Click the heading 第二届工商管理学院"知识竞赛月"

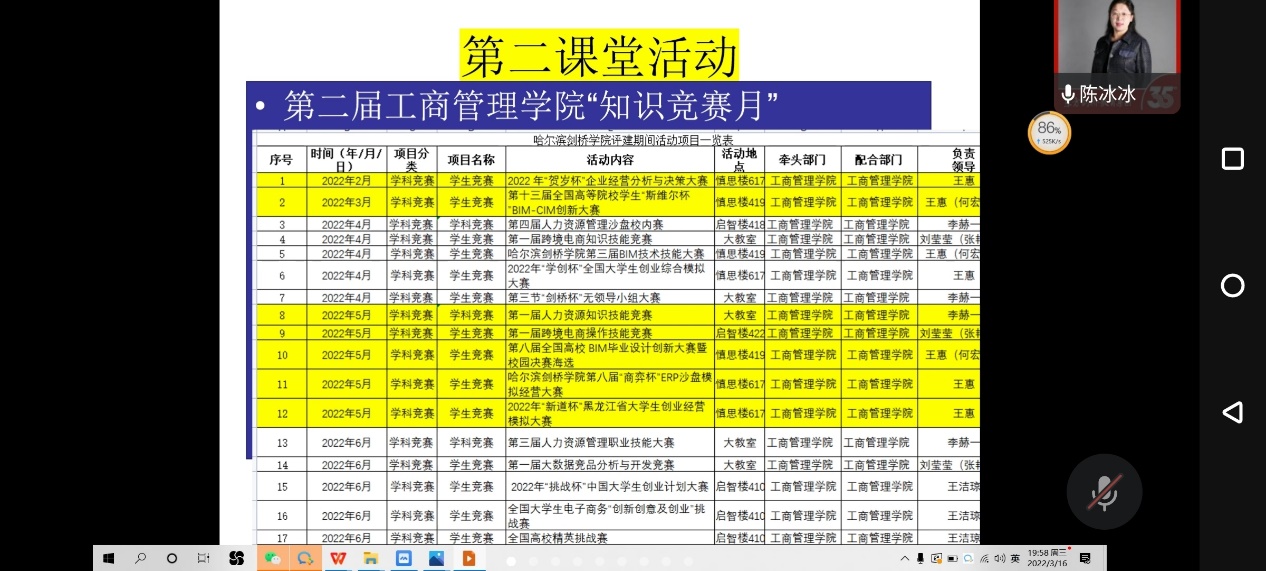[531, 104]
